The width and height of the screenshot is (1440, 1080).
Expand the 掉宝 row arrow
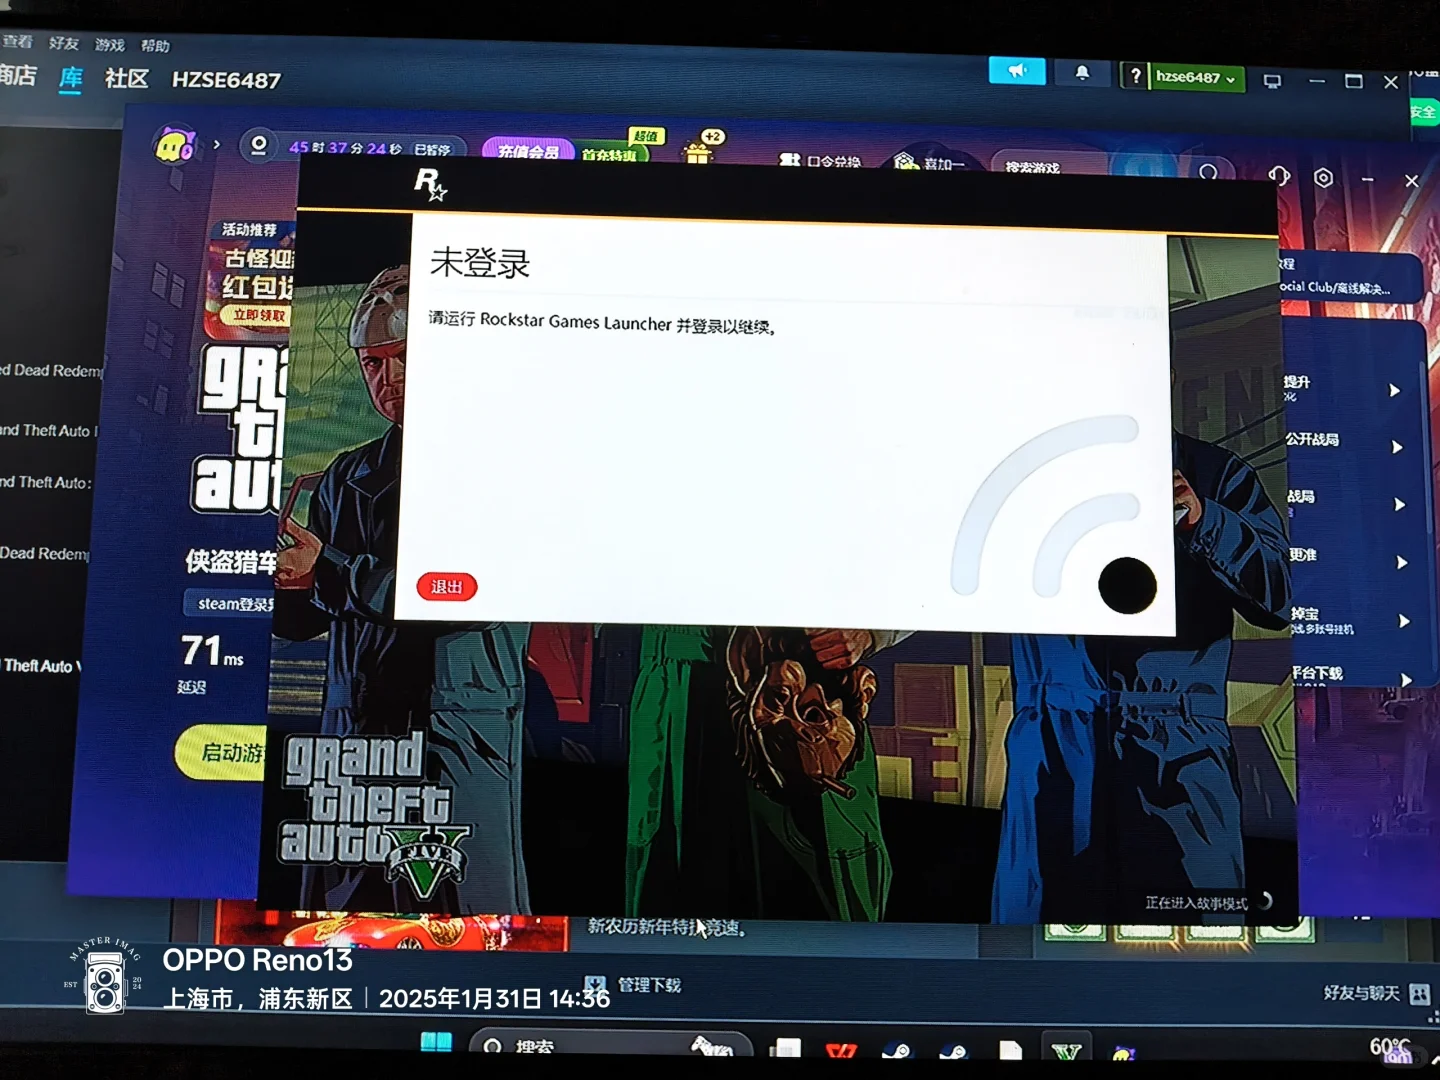tap(1404, 621)
